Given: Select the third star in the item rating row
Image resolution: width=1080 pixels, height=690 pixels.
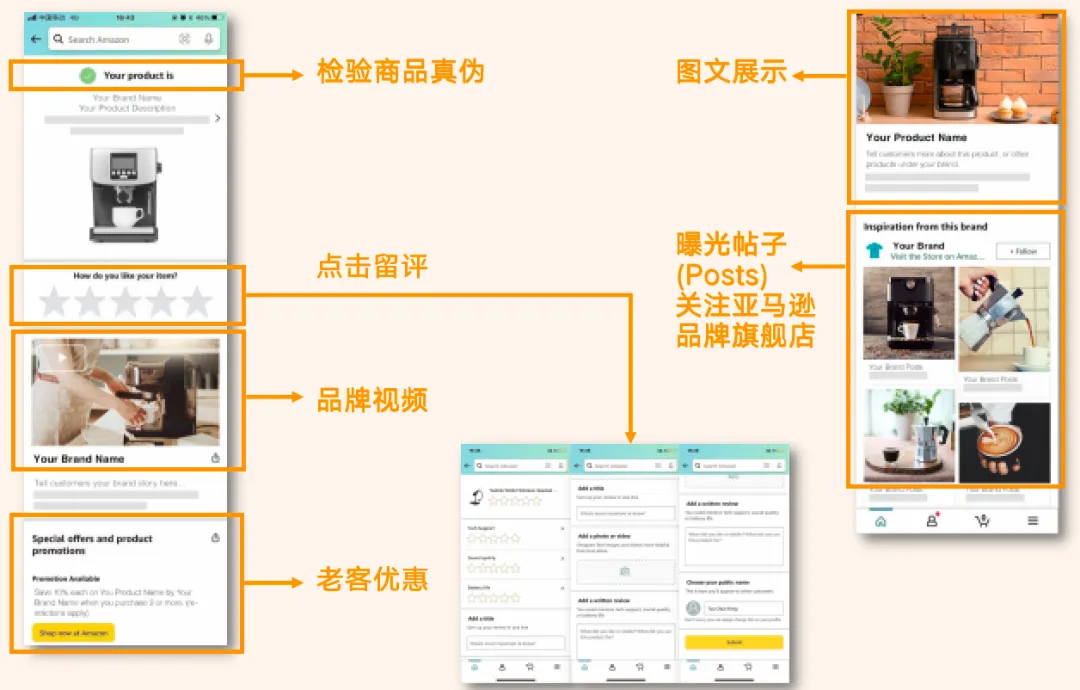Looking at the screenshot, I should click(x=125, y=302).
